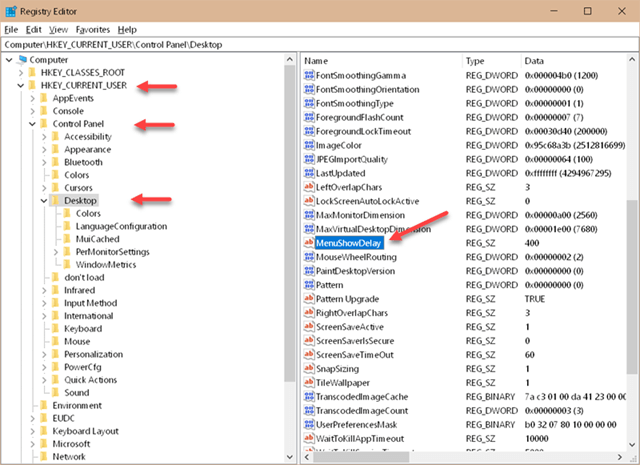Click the WaitToKillAppTimeout string icon
640x465 pixels.
(x=309, y=438)
